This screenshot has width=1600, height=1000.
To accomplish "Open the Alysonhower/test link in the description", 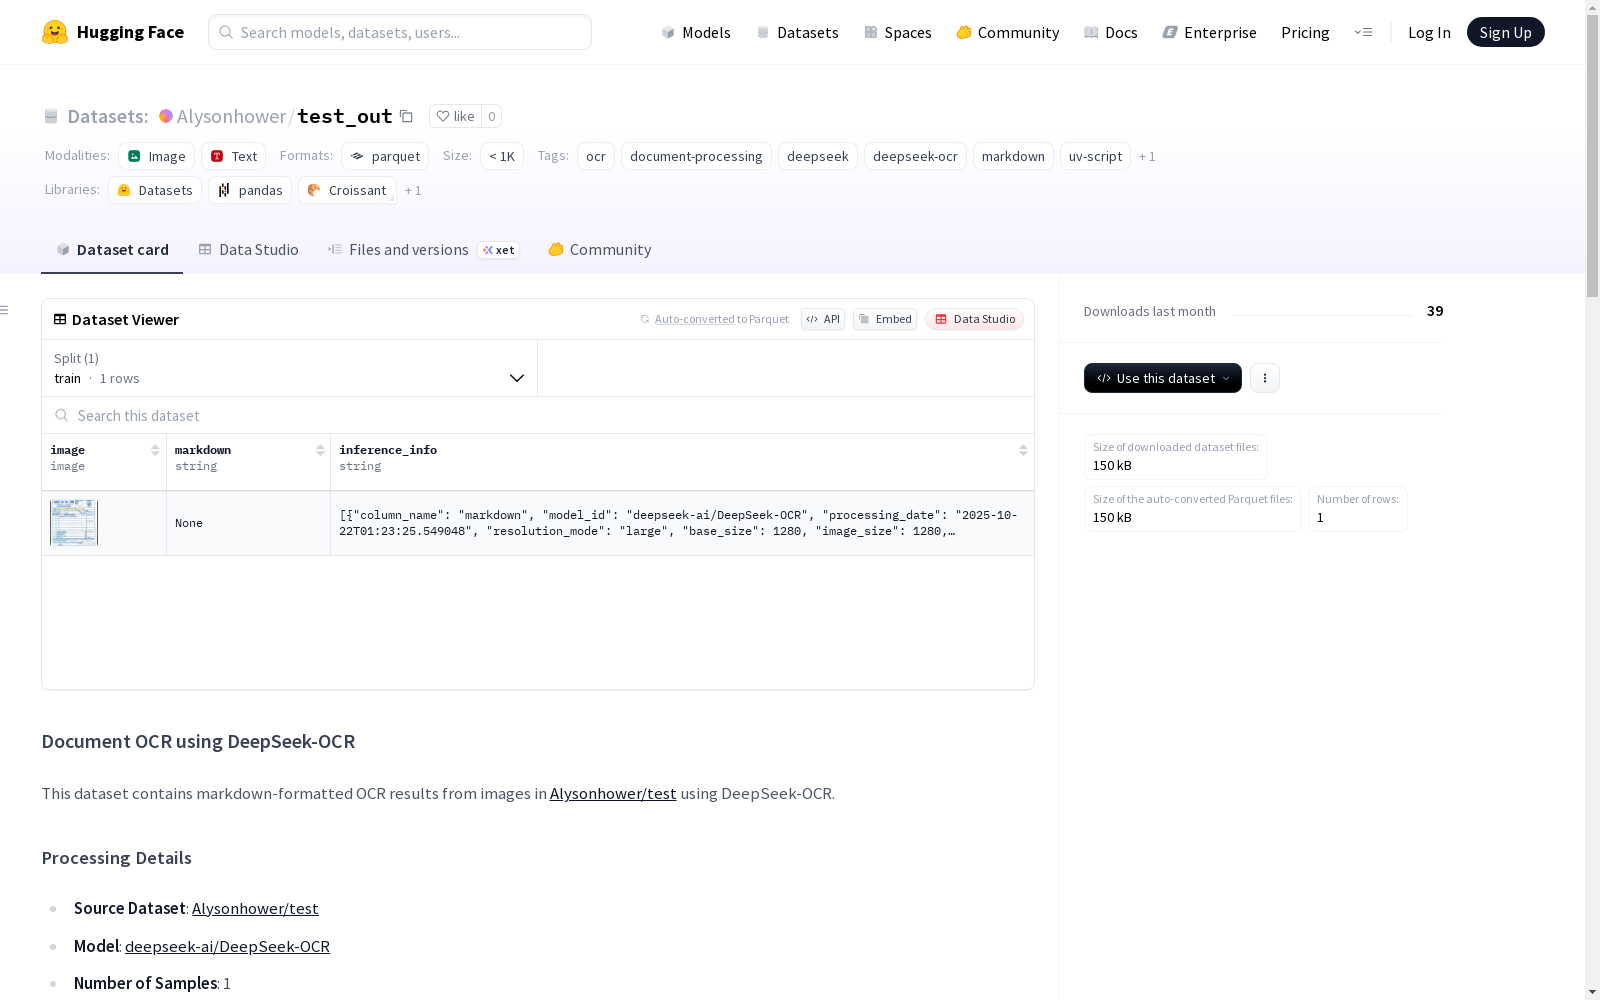I will 613,793.
